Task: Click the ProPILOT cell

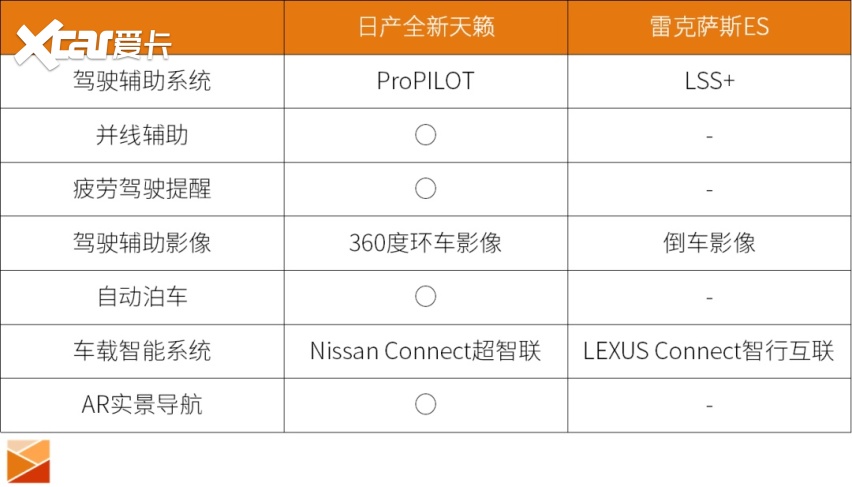Action: (425, 81)
